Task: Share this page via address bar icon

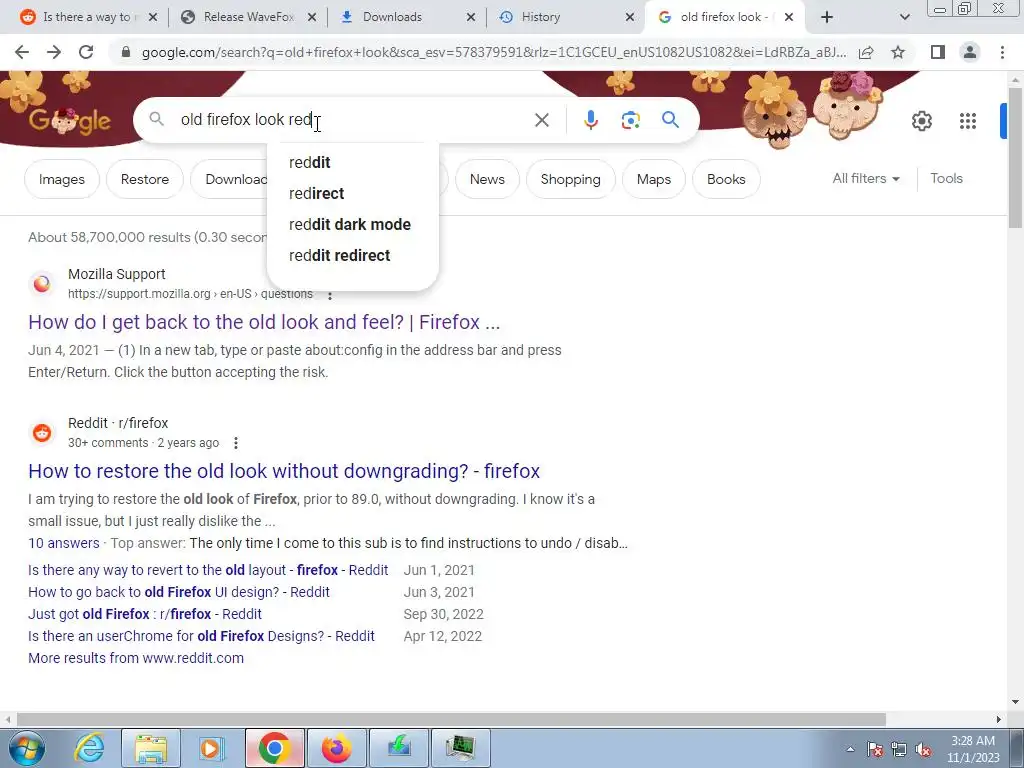Action: (x=866, y=52)
